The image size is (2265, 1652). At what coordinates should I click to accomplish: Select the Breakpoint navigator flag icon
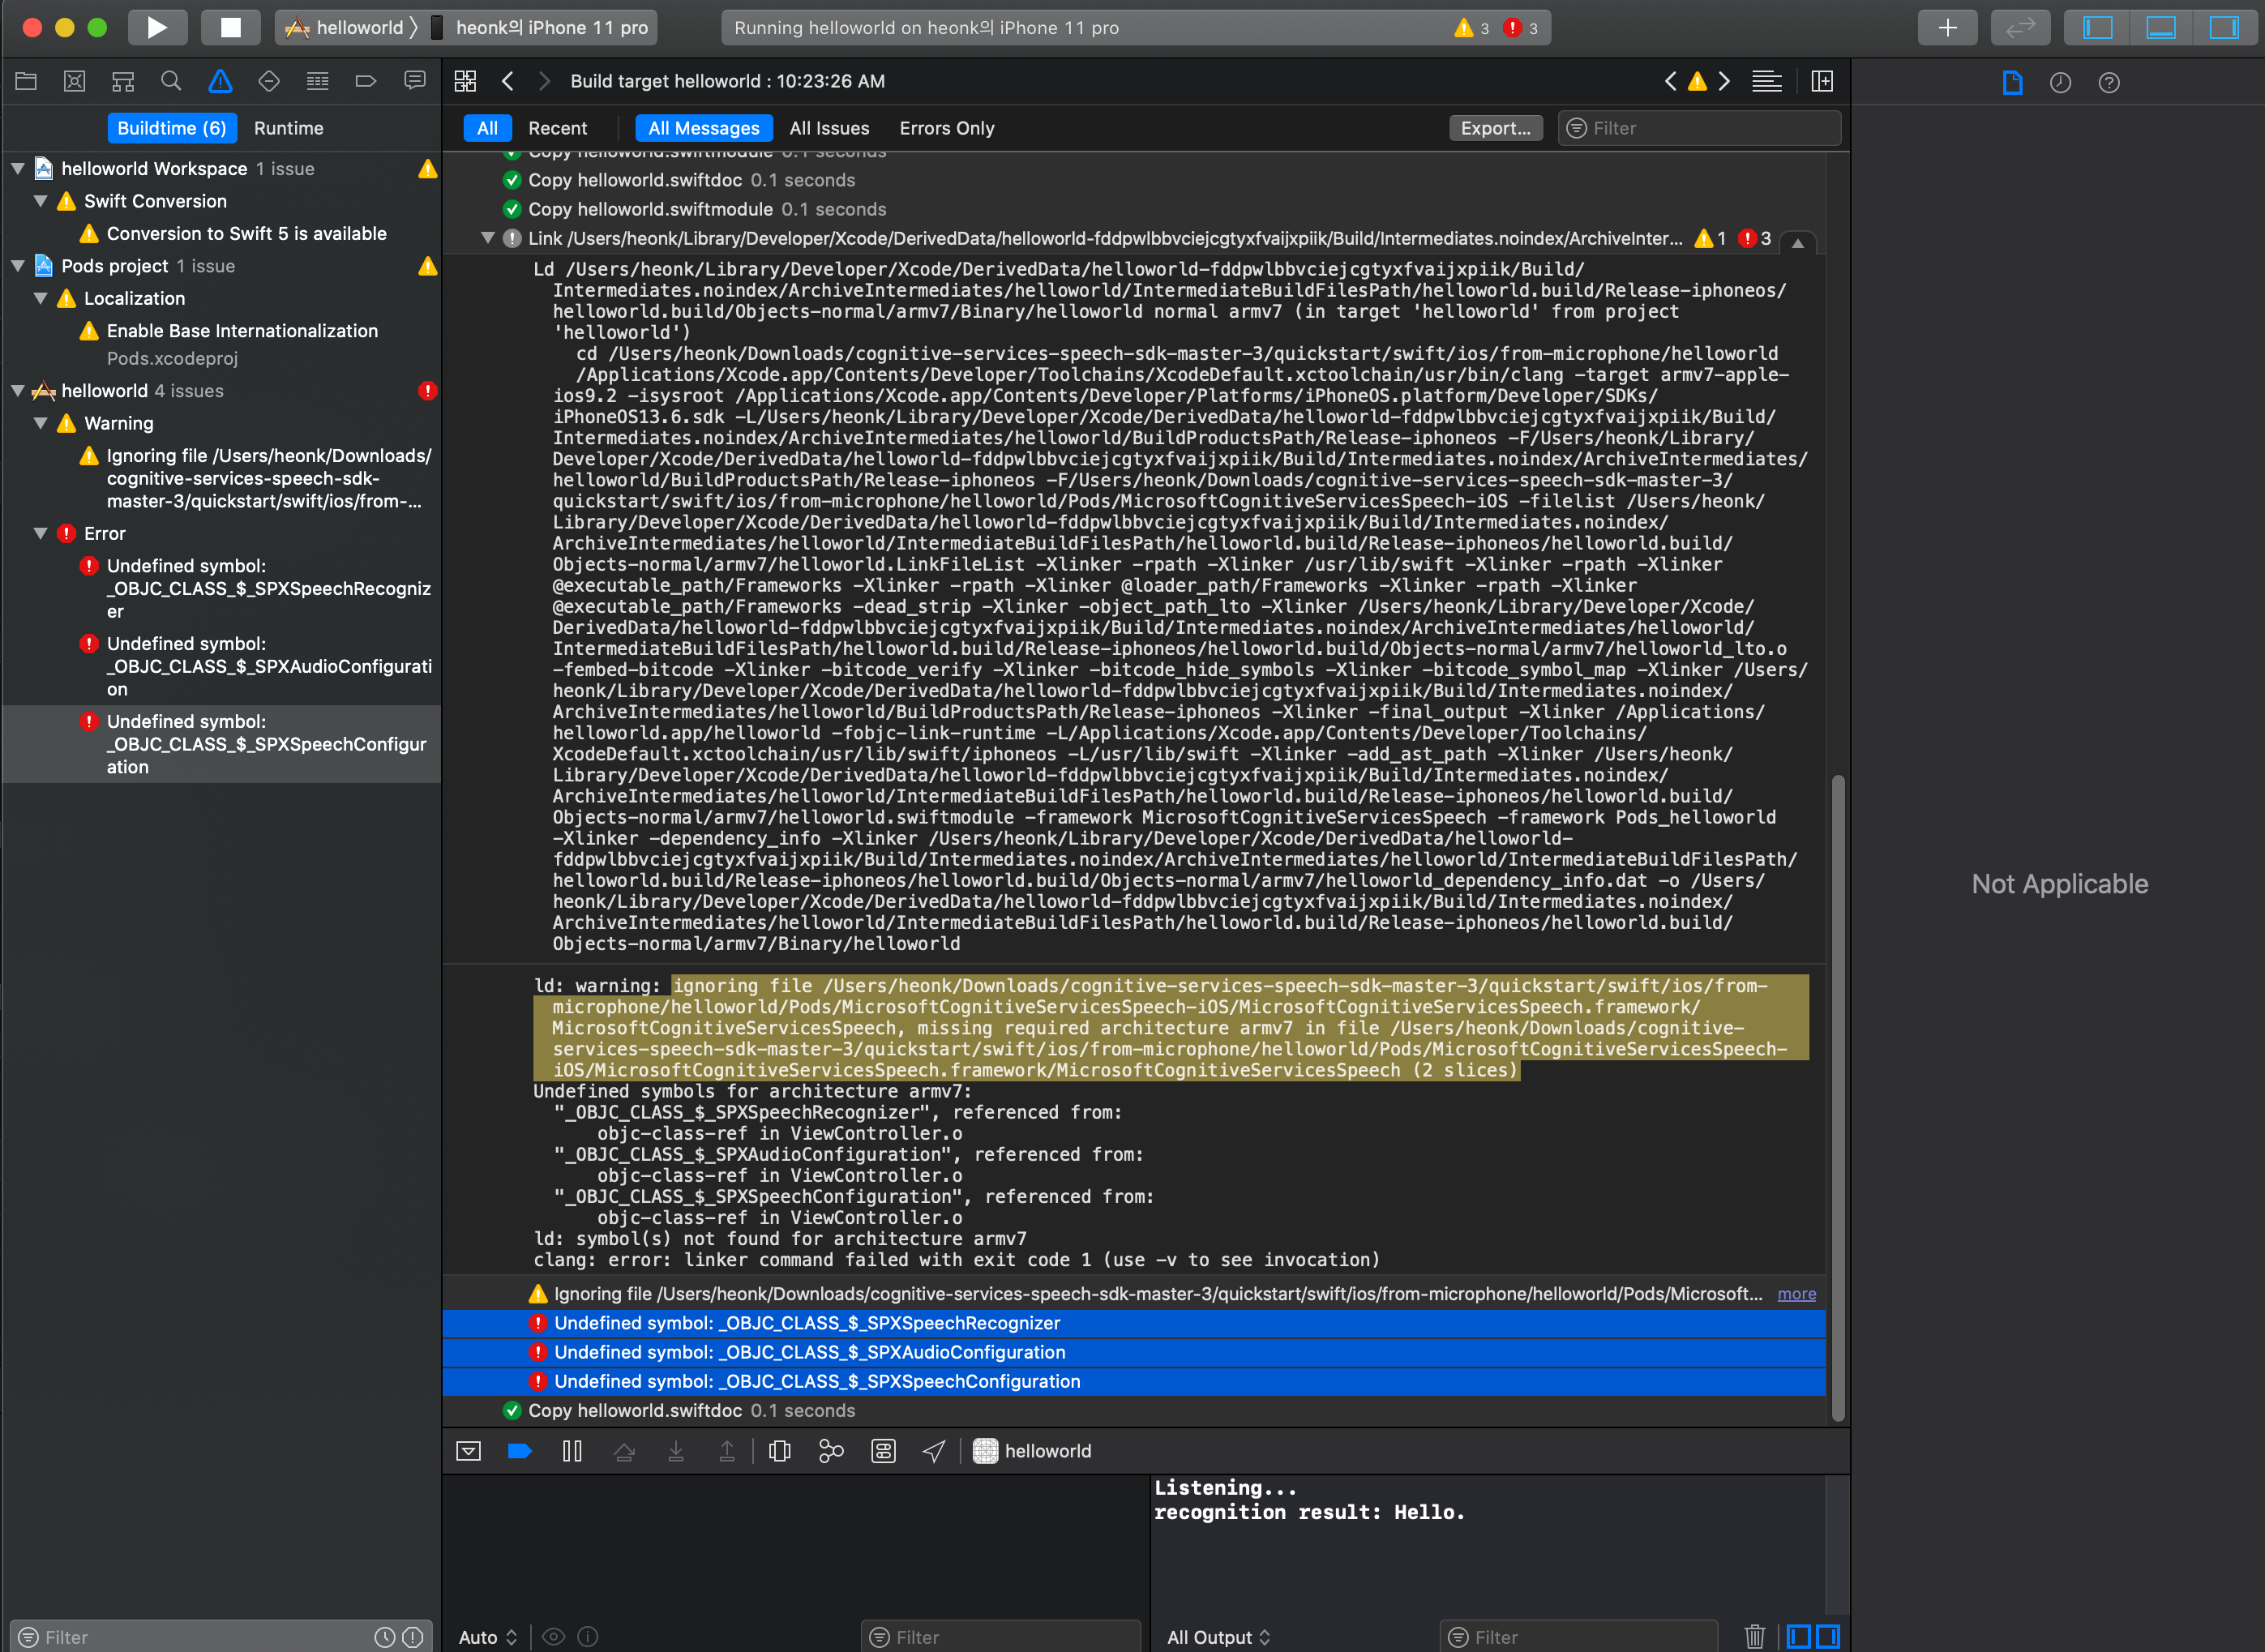click(366, 81)
